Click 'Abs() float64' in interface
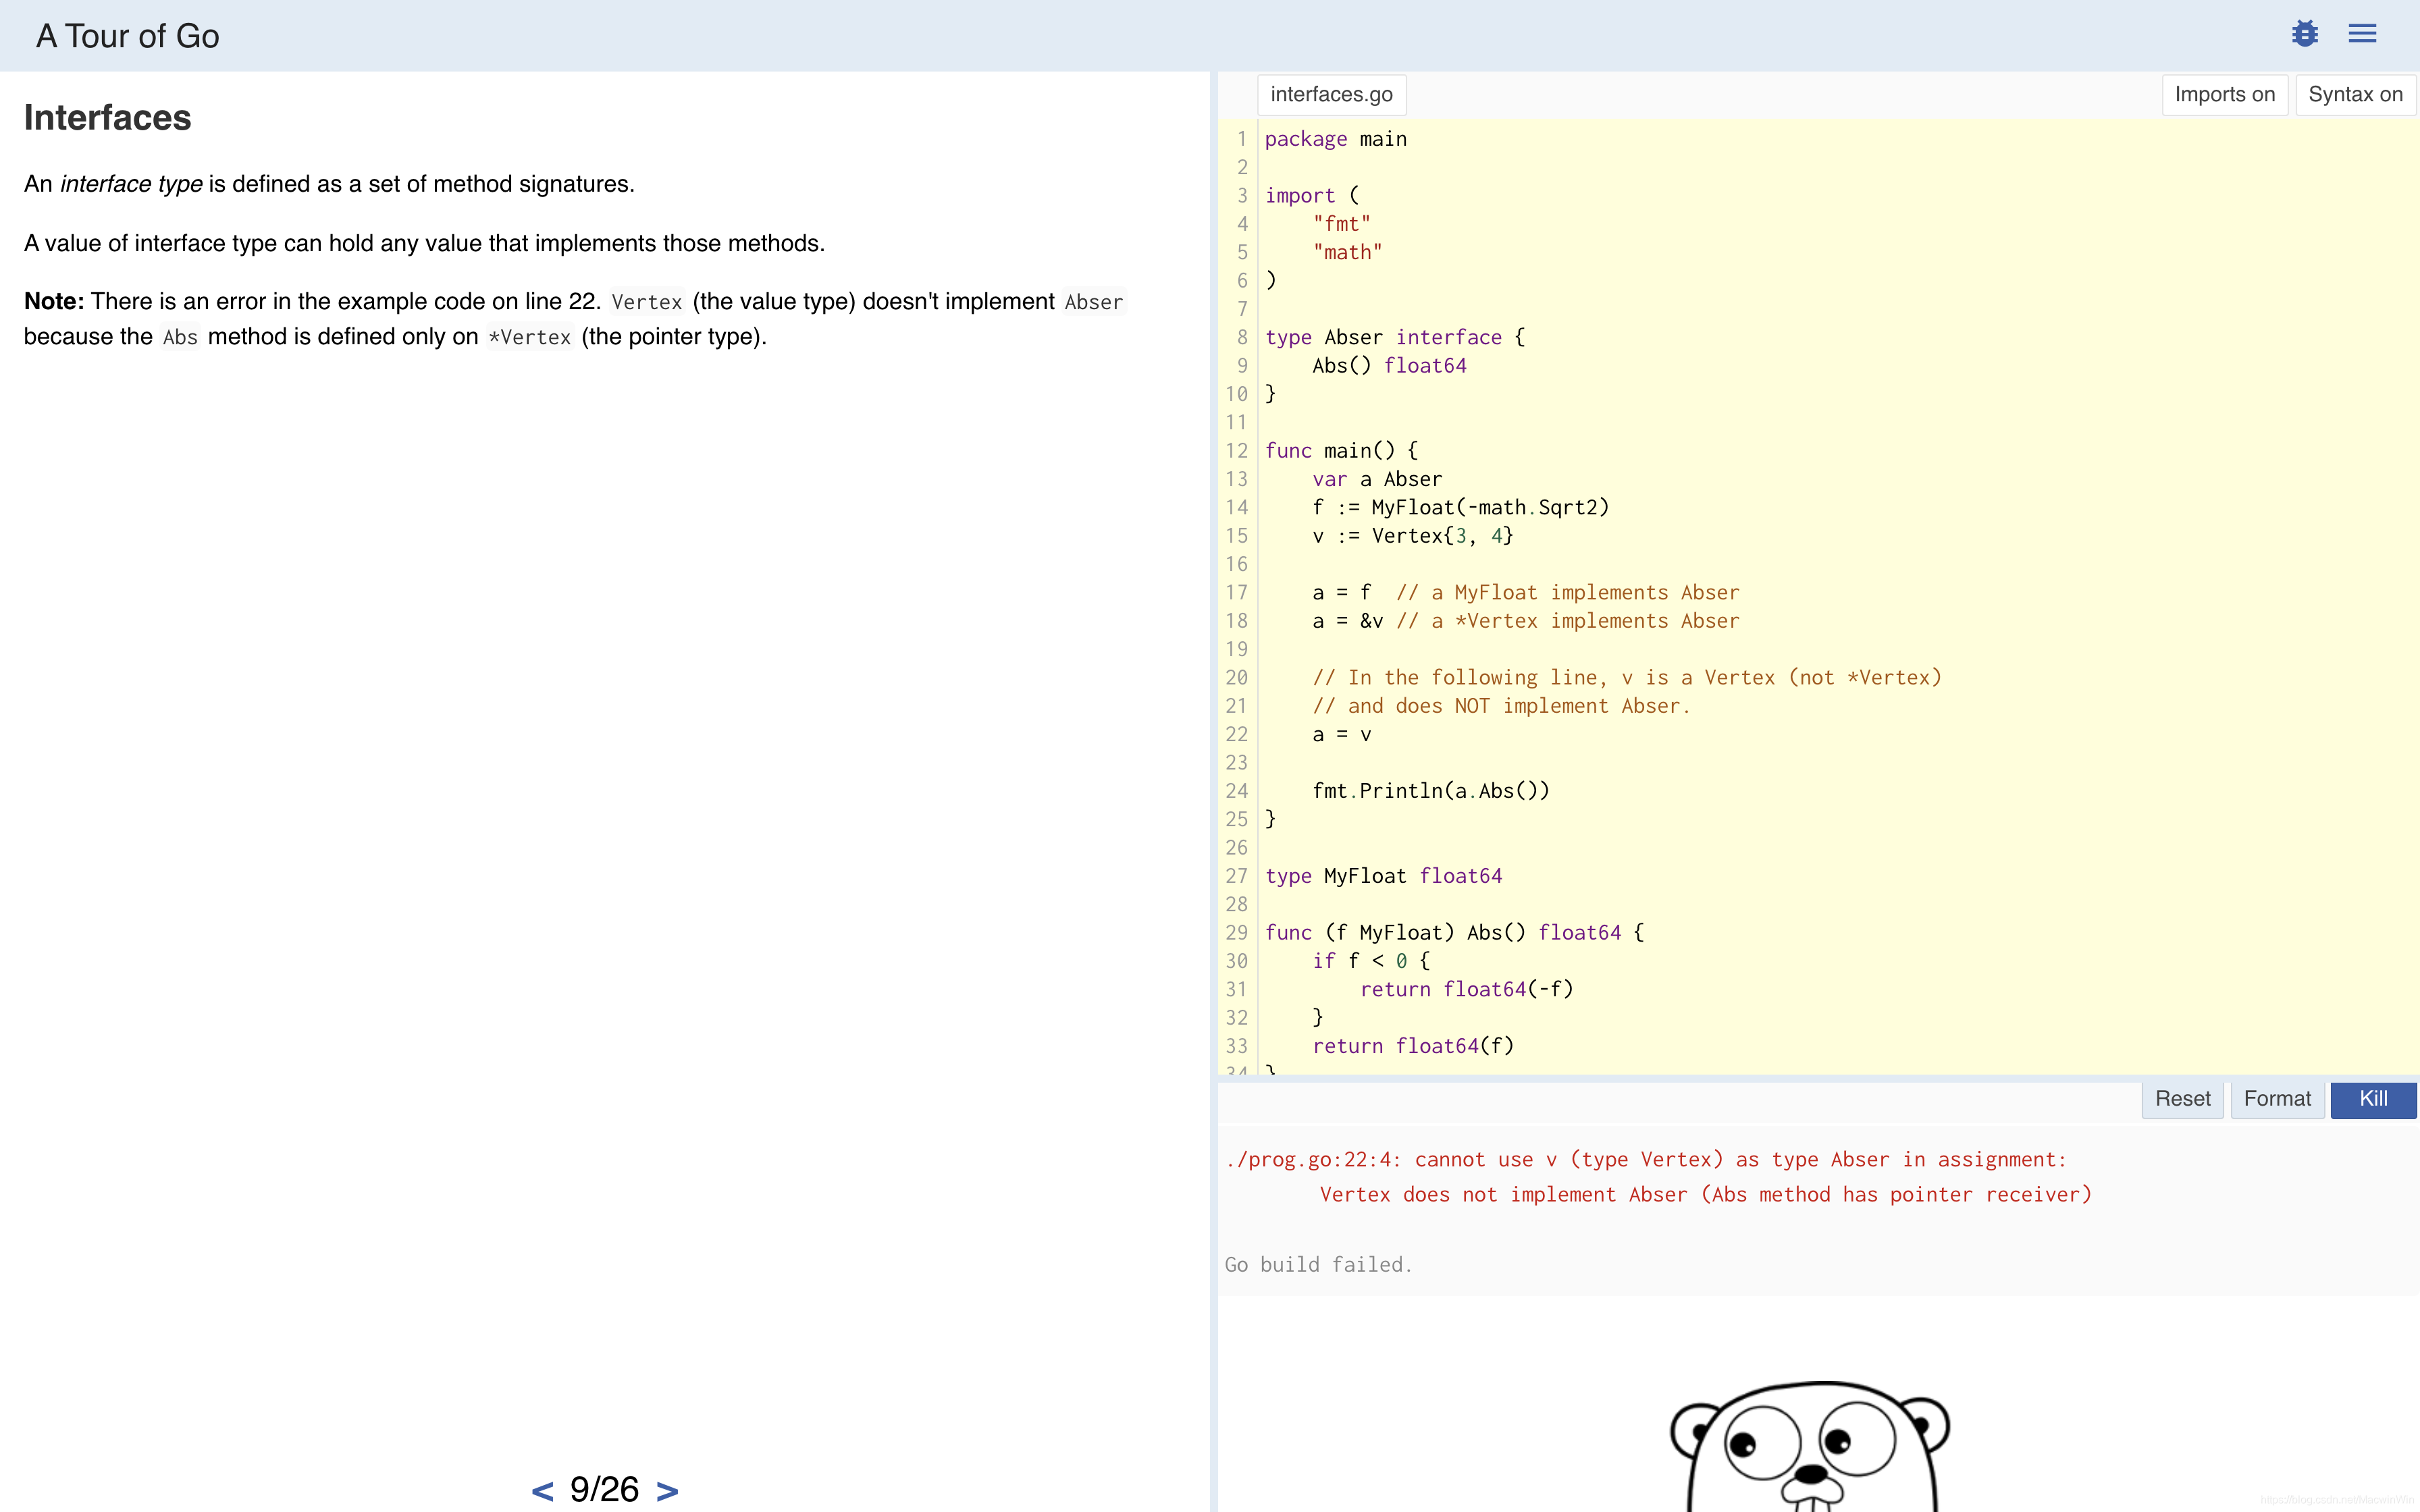 tap(1389, 366)
